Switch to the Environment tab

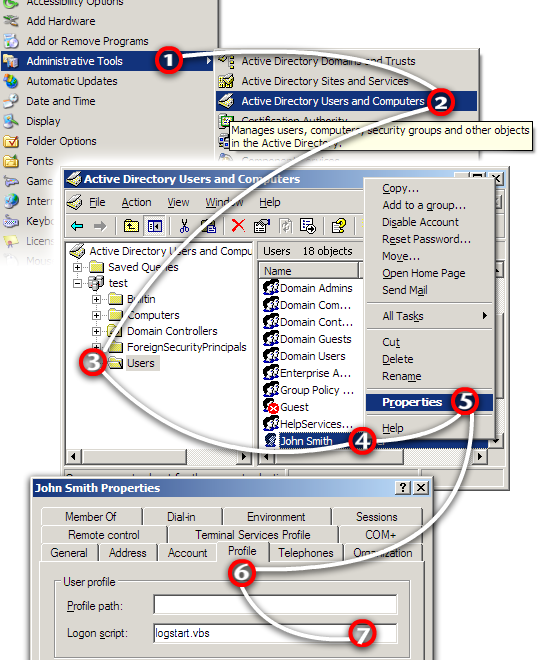pyautogui.click(x=276, y=516)
